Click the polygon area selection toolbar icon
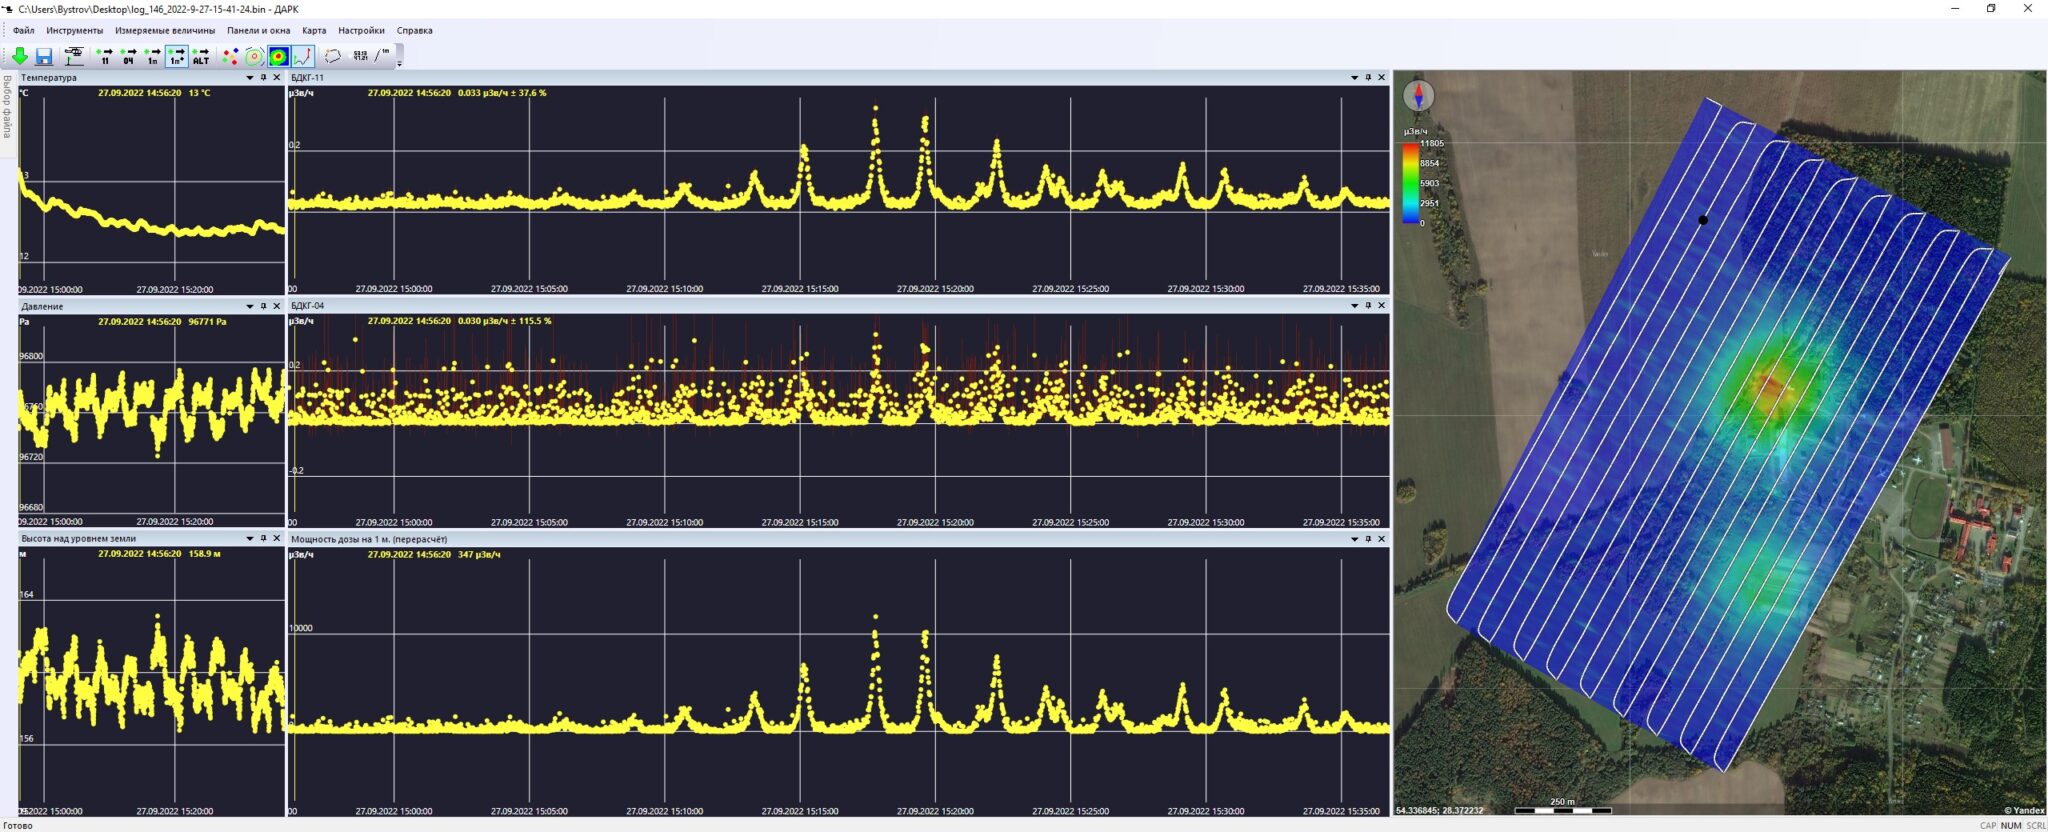Image resolution: width=2048 pixels, height=832 pixels. pos(333,56)
